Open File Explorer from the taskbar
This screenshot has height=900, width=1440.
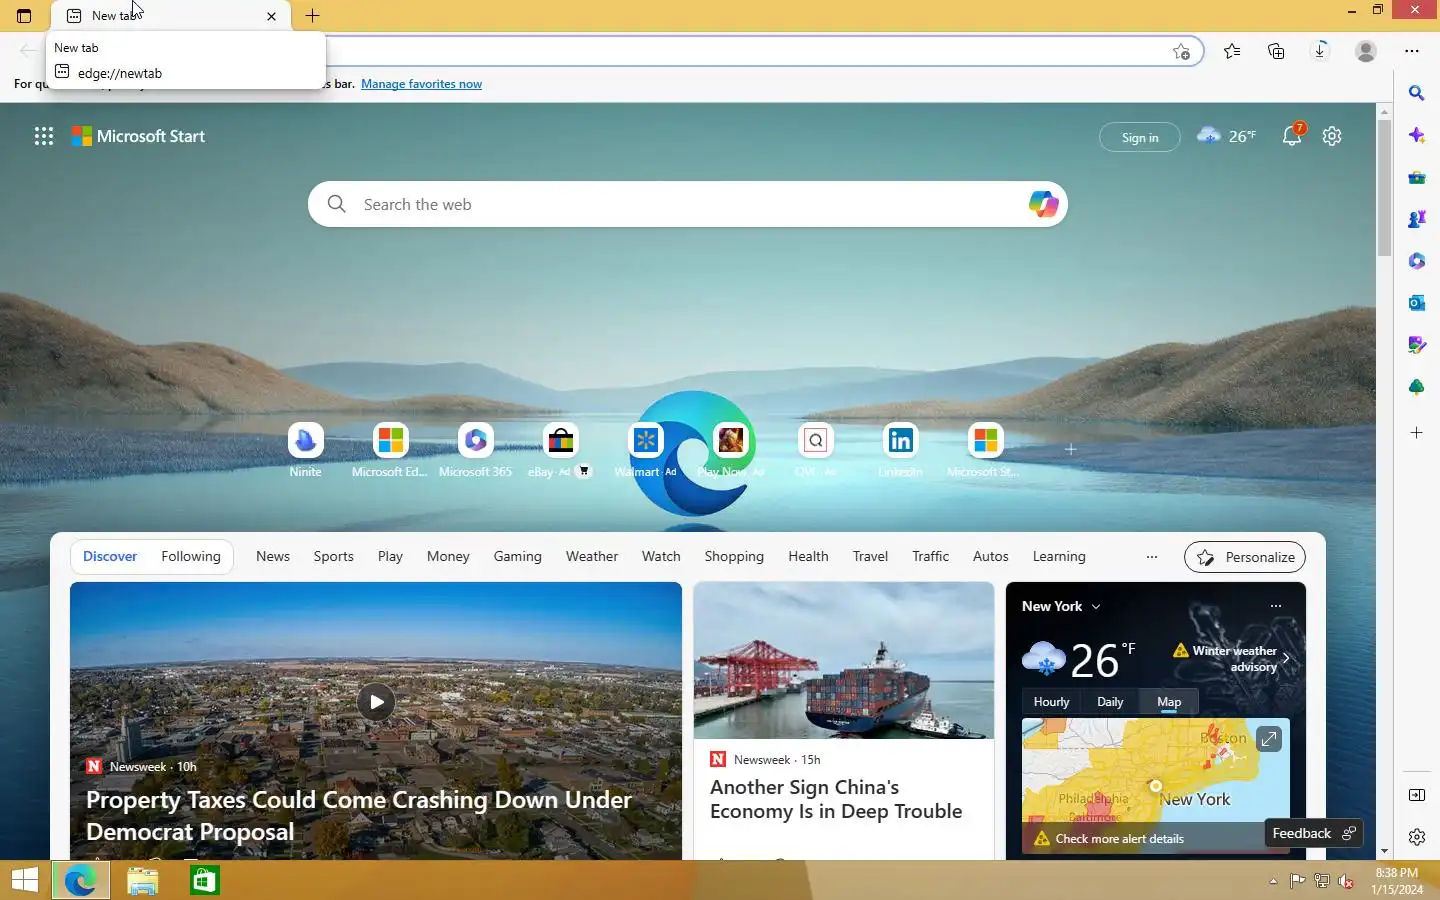pos(142,881)
